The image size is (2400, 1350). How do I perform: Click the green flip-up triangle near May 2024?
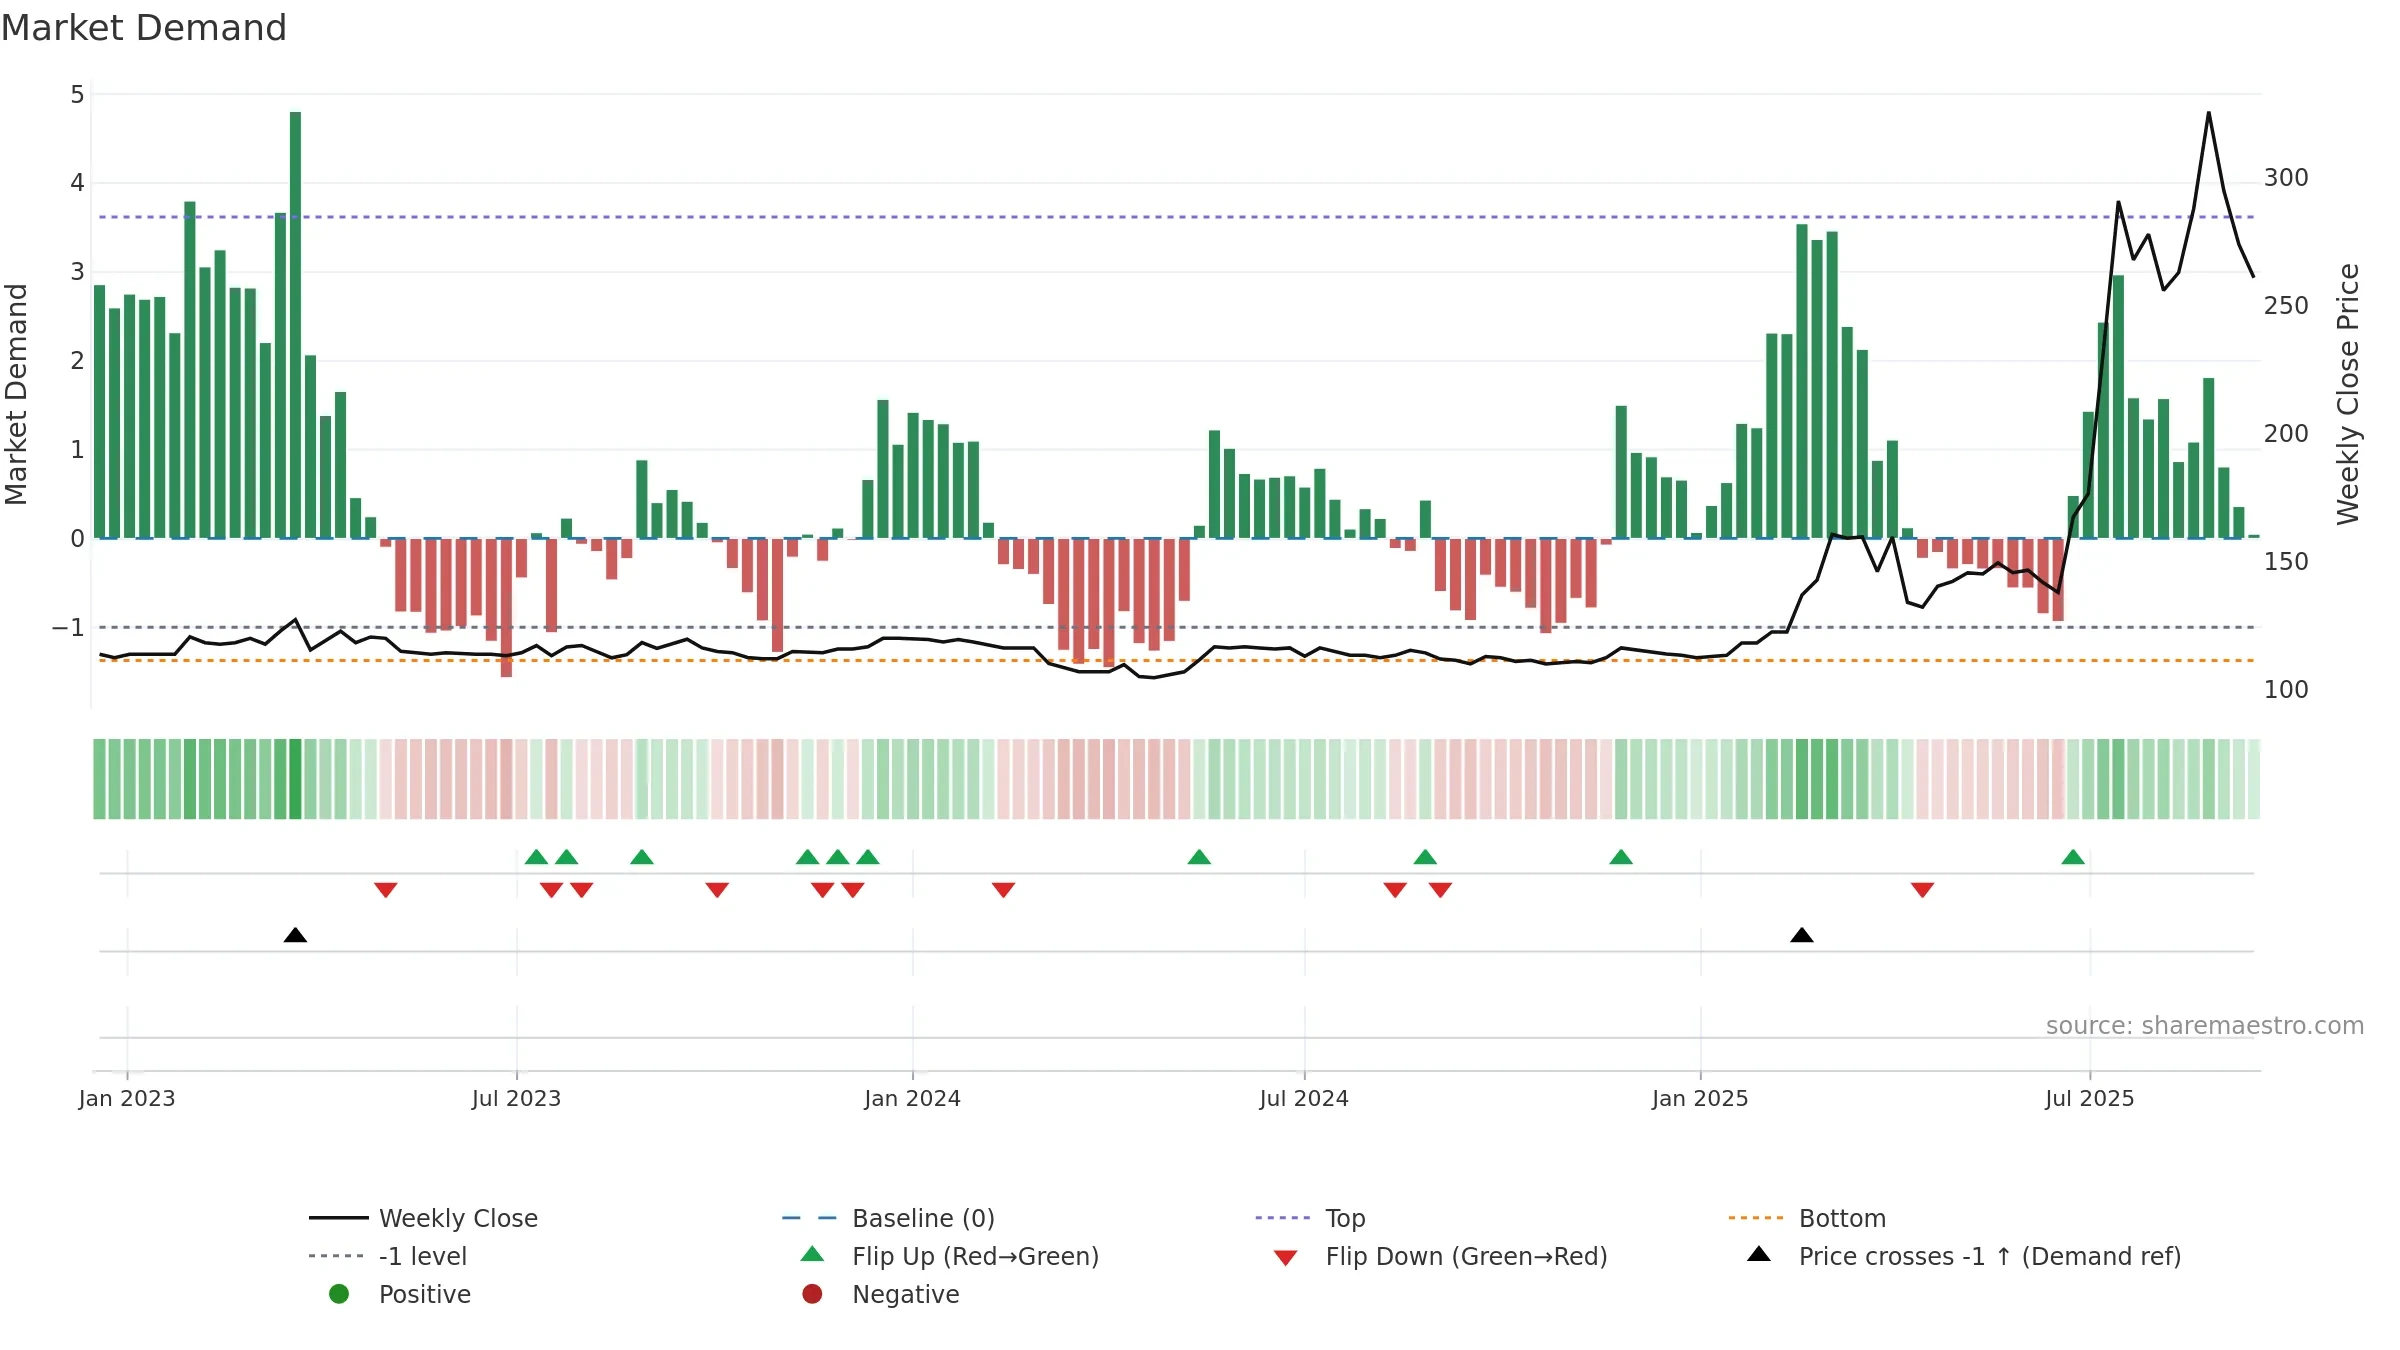pos(1199,857)
